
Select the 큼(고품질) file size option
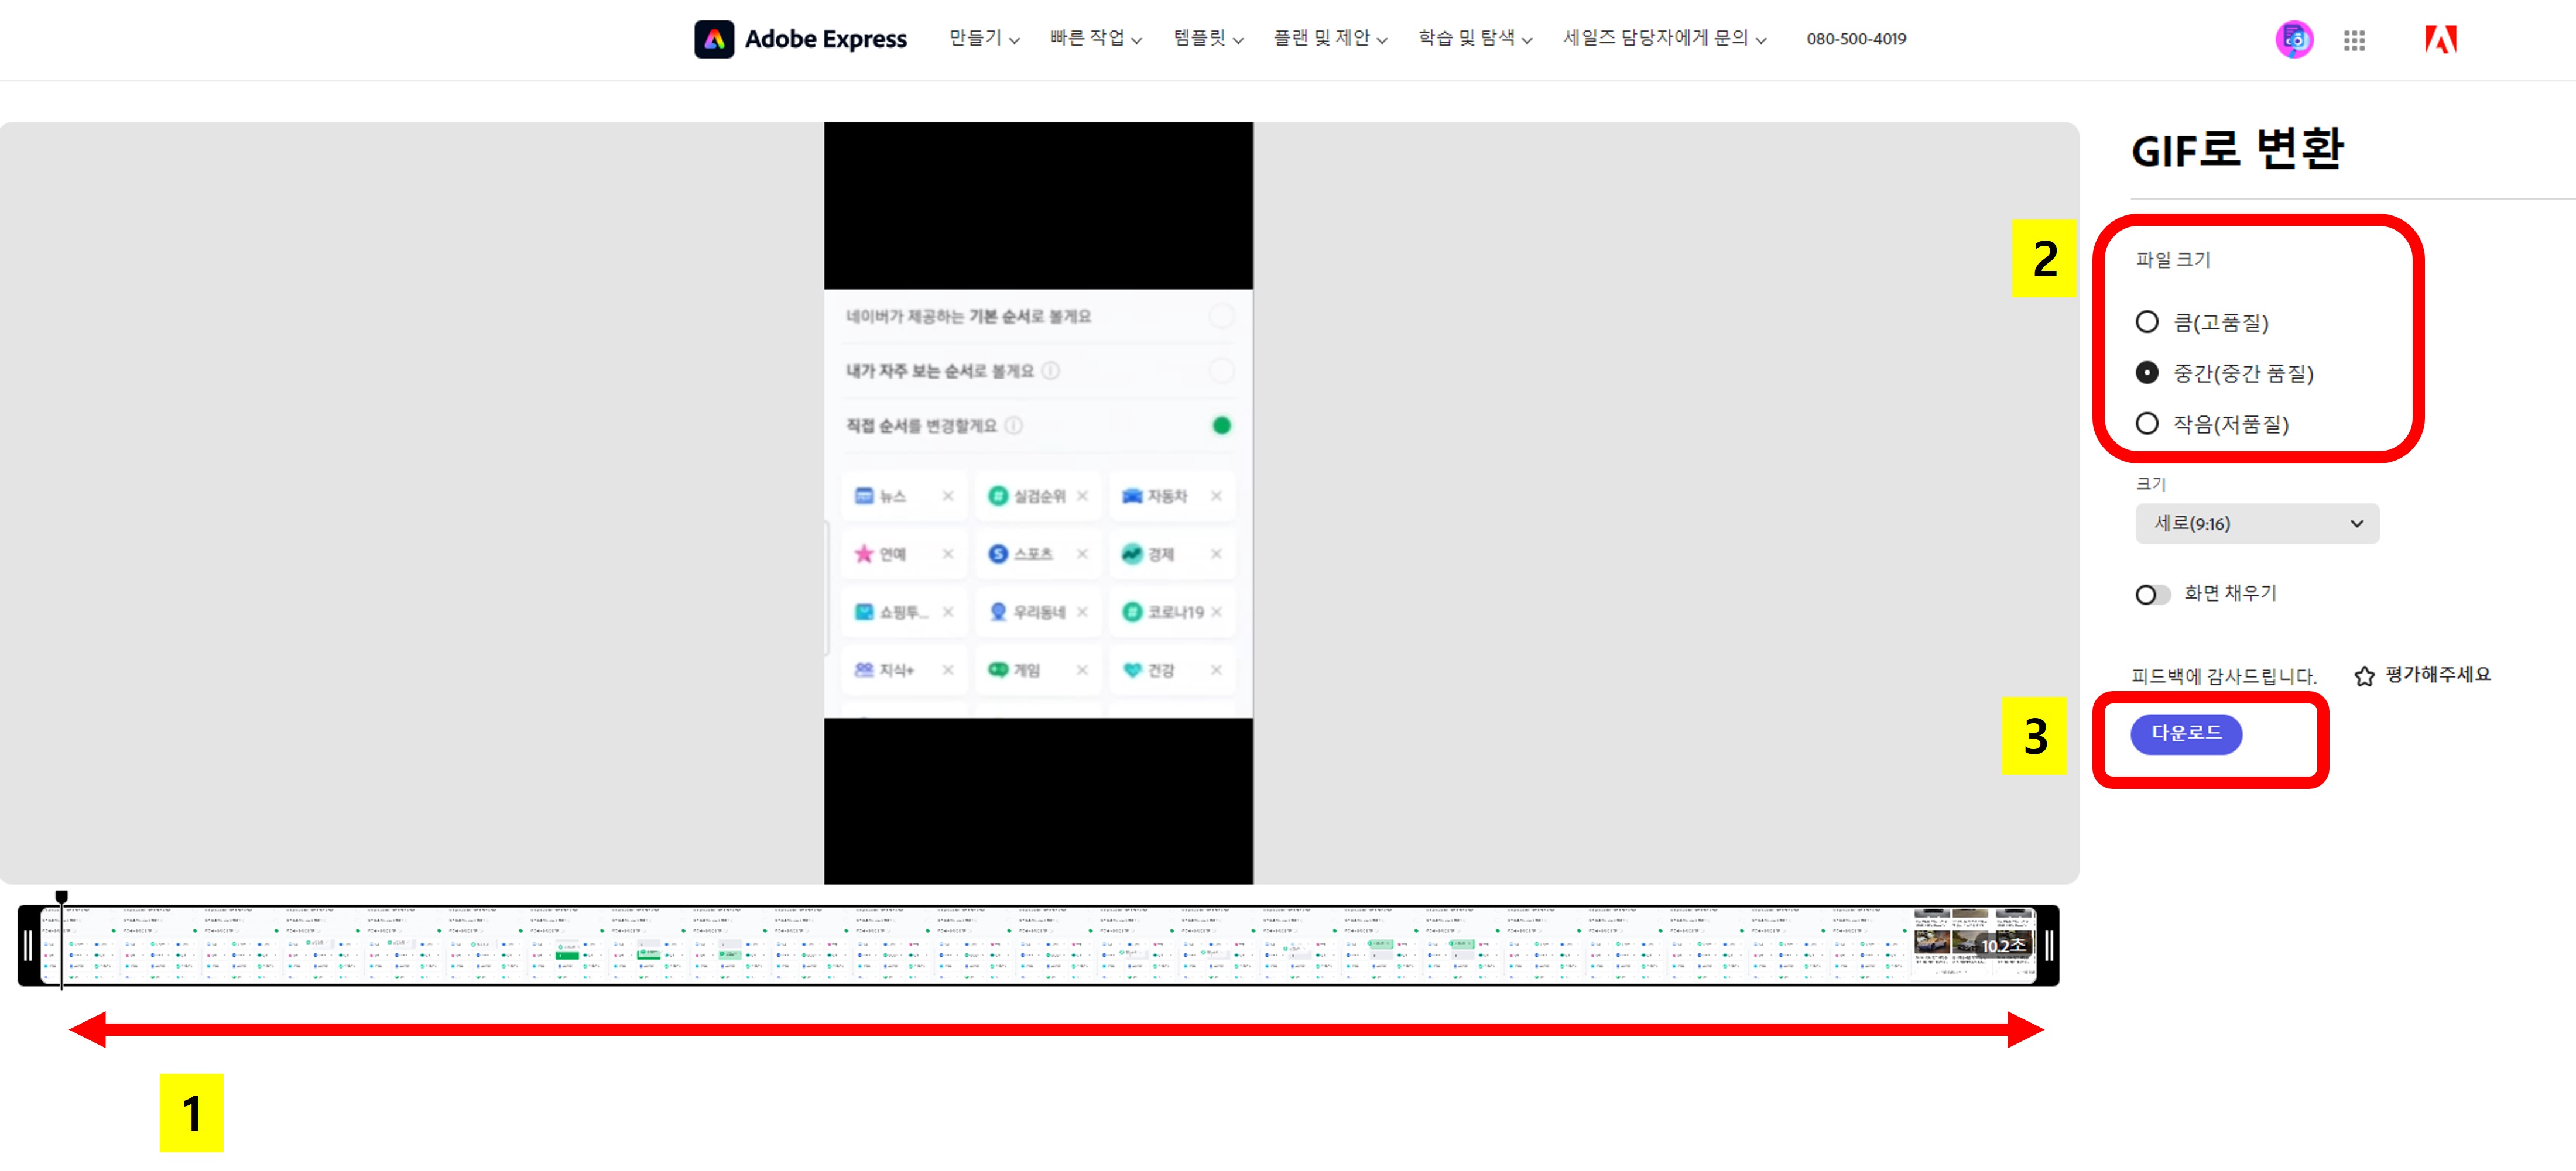2147,322
